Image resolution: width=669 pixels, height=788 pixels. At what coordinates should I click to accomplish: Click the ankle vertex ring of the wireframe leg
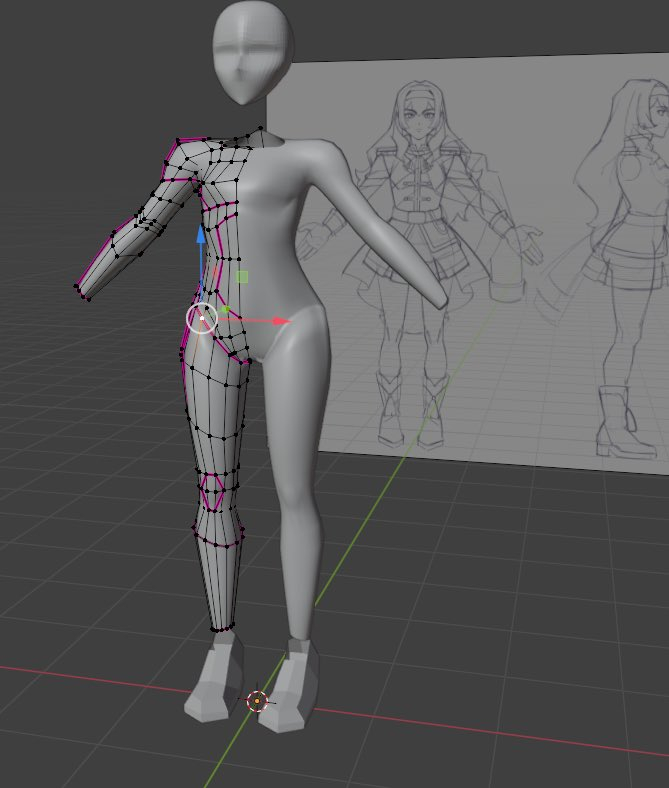[223, 628]
